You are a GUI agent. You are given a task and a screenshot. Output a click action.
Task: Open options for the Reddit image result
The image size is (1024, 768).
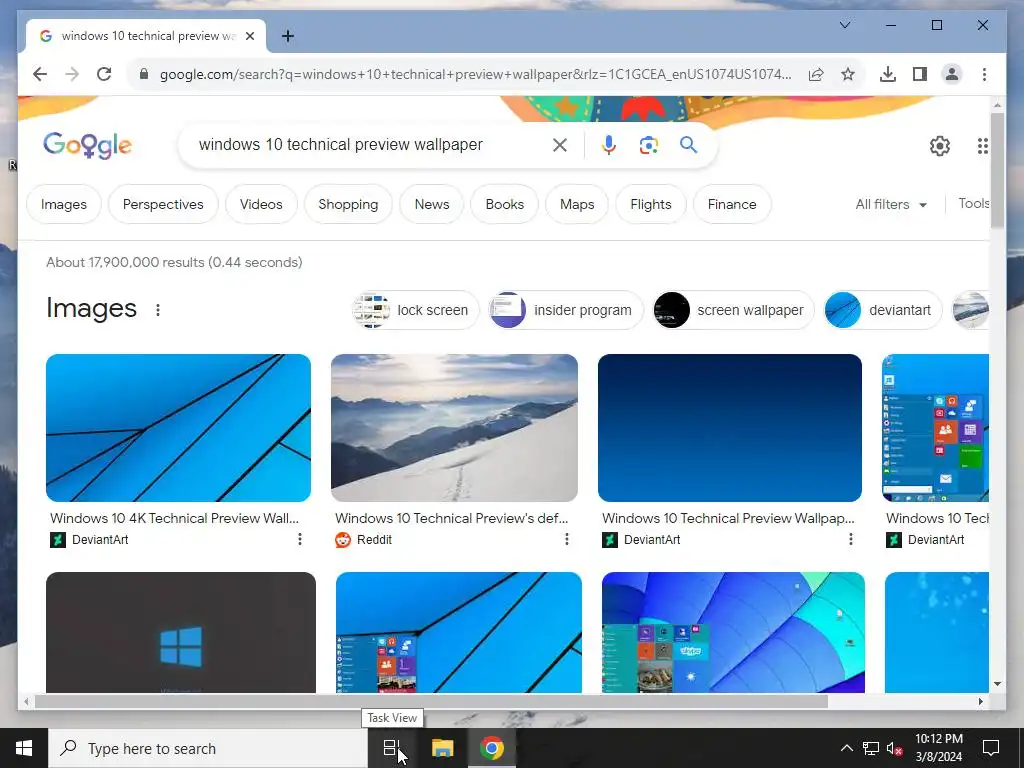pyautogui.click(x=567, y=539)
